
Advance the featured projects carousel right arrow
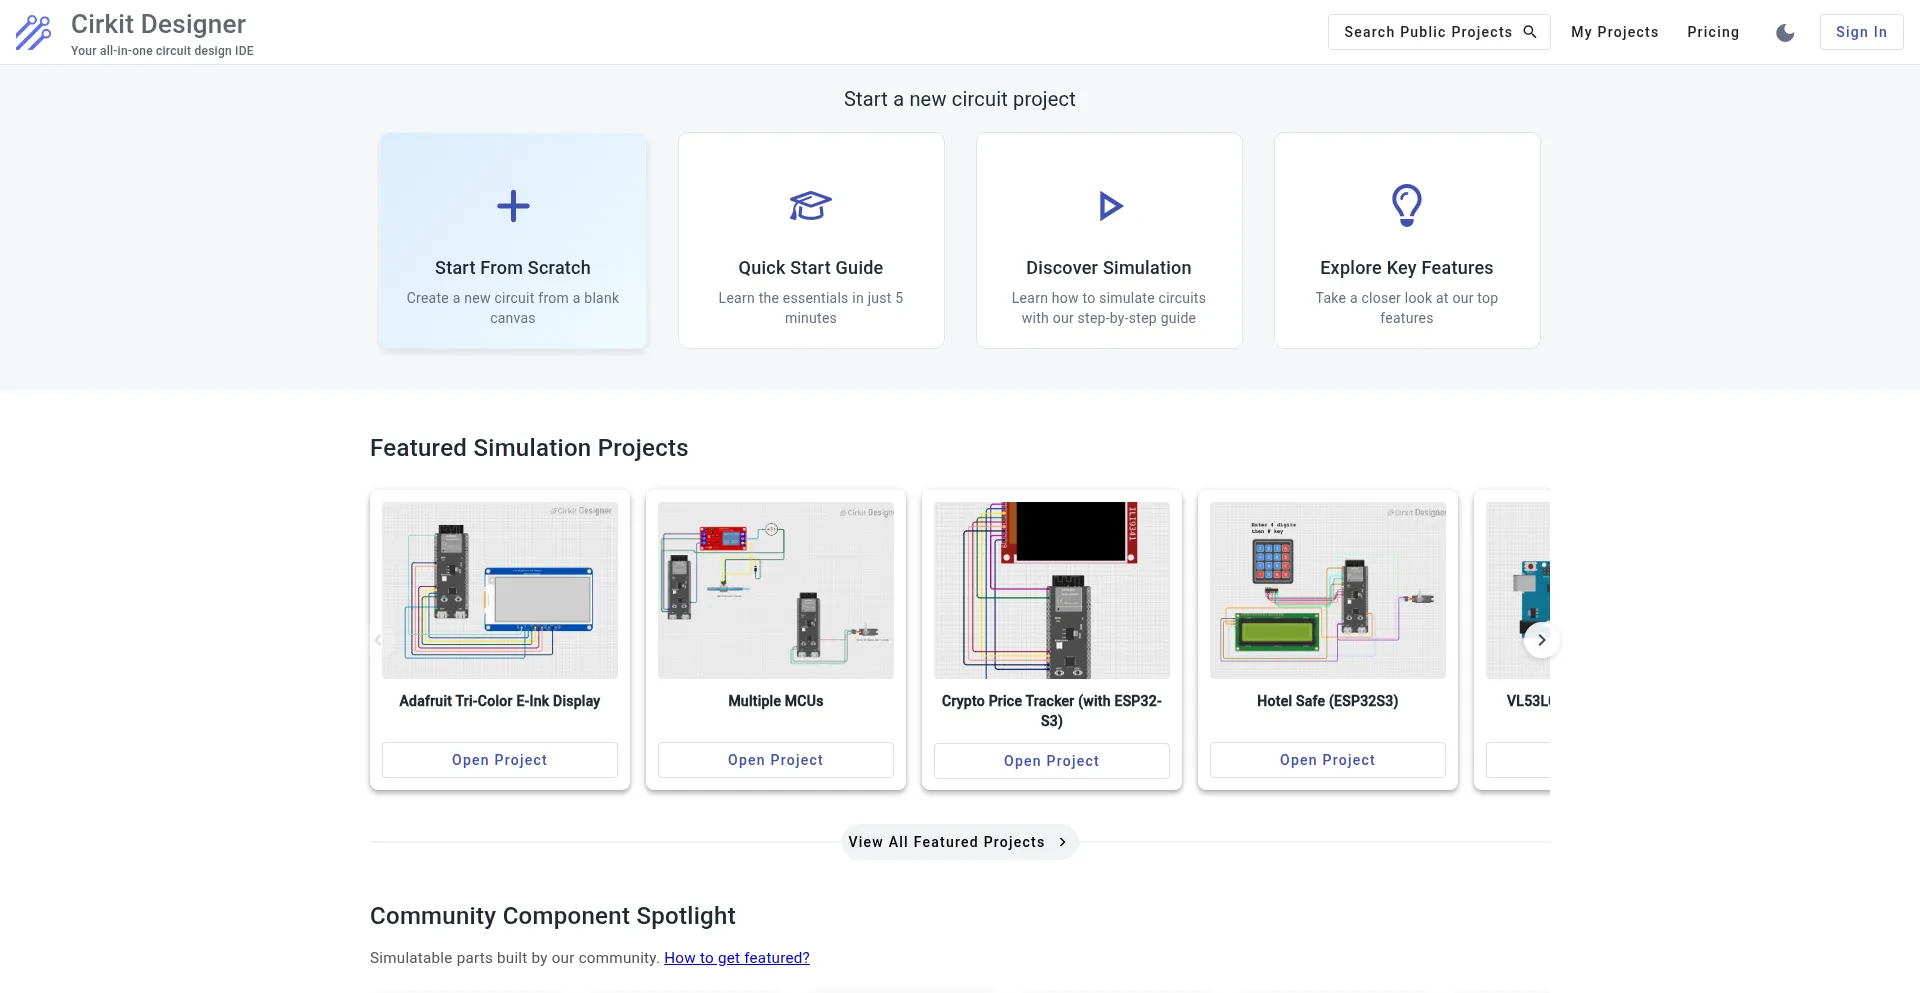1542,640
